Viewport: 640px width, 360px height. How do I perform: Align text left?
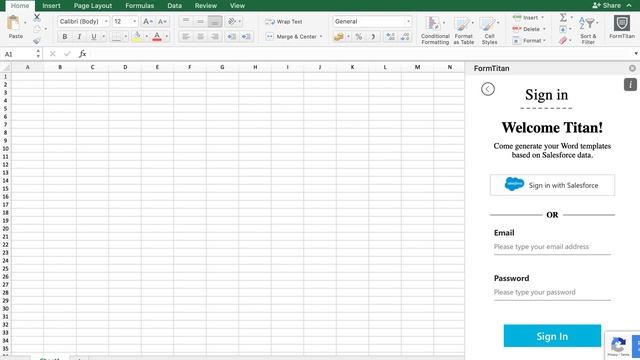click(x=186, y=37)
